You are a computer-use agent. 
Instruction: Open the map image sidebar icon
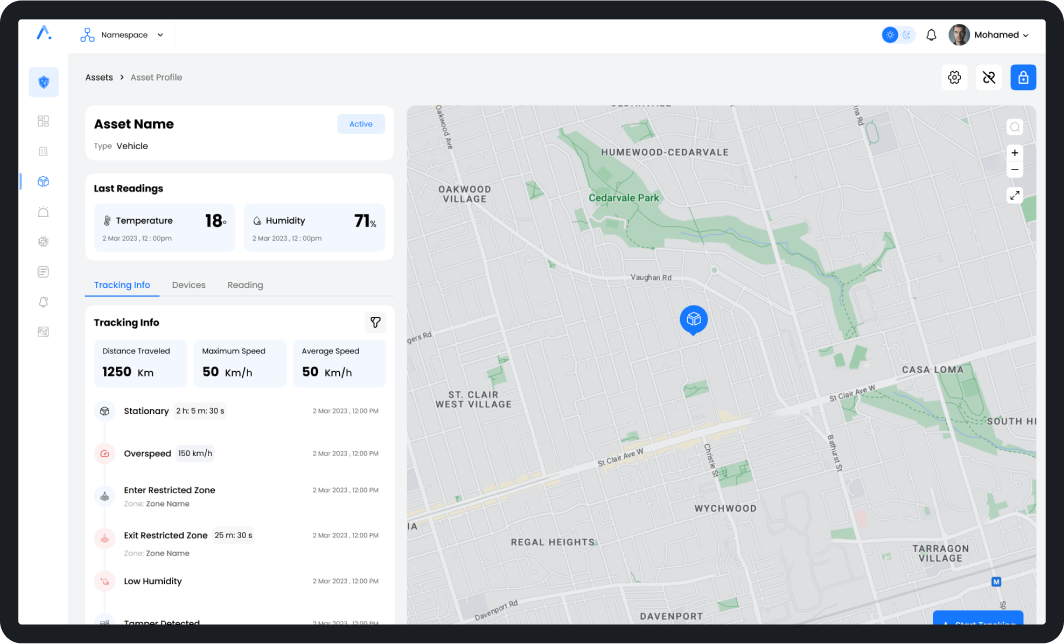(43, 332)
